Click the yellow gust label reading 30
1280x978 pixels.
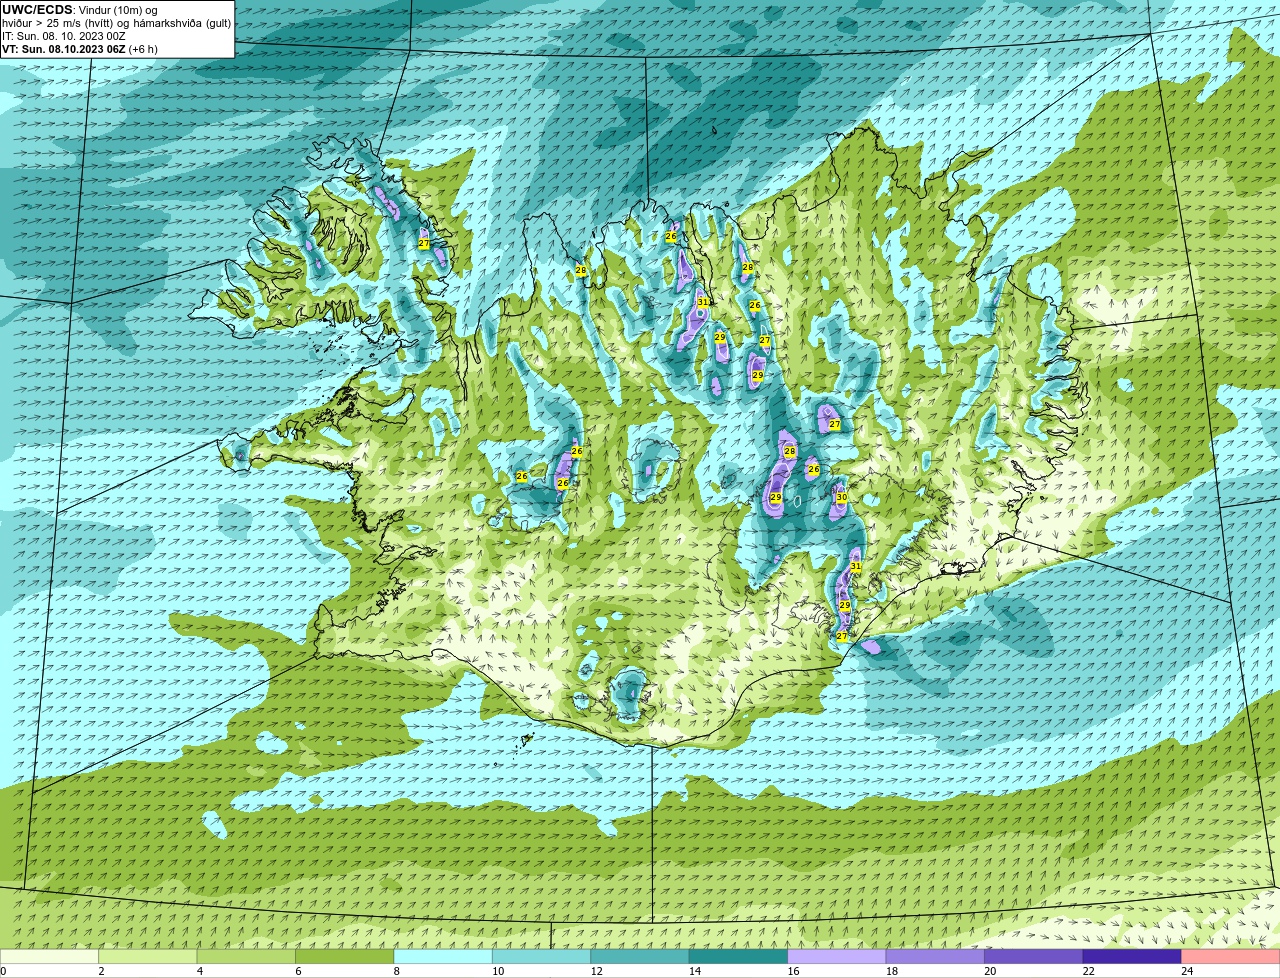click(x=841, y=497)
